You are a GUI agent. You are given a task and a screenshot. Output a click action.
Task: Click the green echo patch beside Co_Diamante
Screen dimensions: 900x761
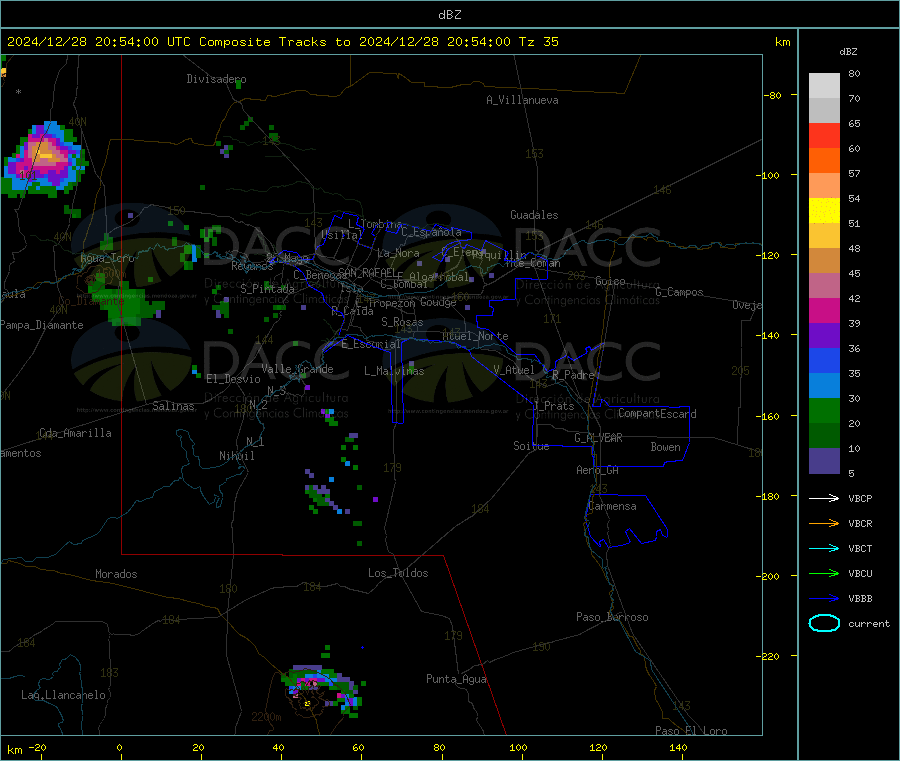tap(125, 303)
